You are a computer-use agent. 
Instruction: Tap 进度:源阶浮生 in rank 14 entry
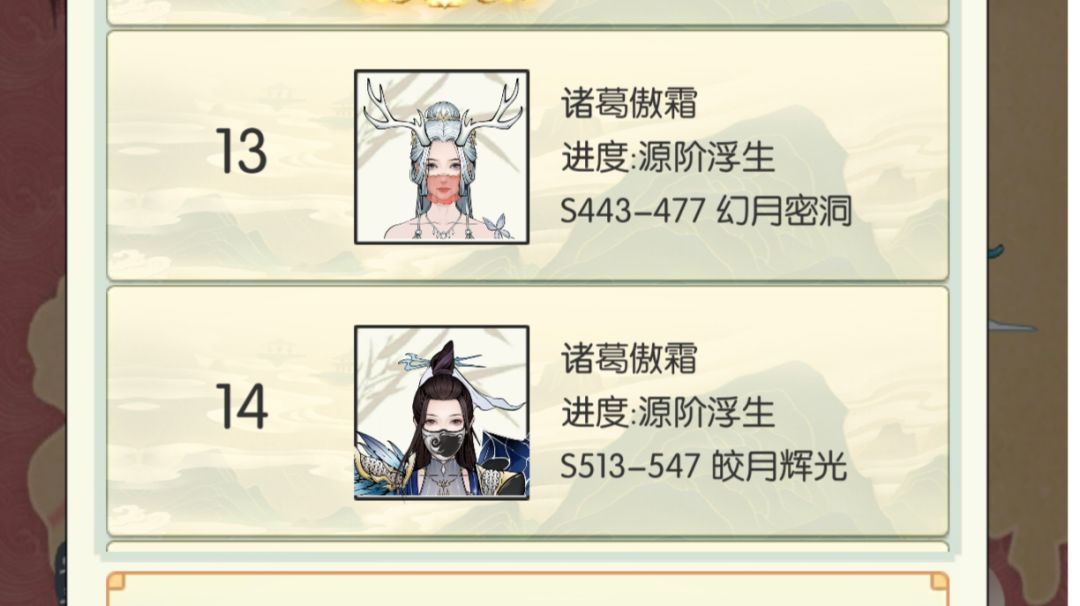tap(668, 412)
